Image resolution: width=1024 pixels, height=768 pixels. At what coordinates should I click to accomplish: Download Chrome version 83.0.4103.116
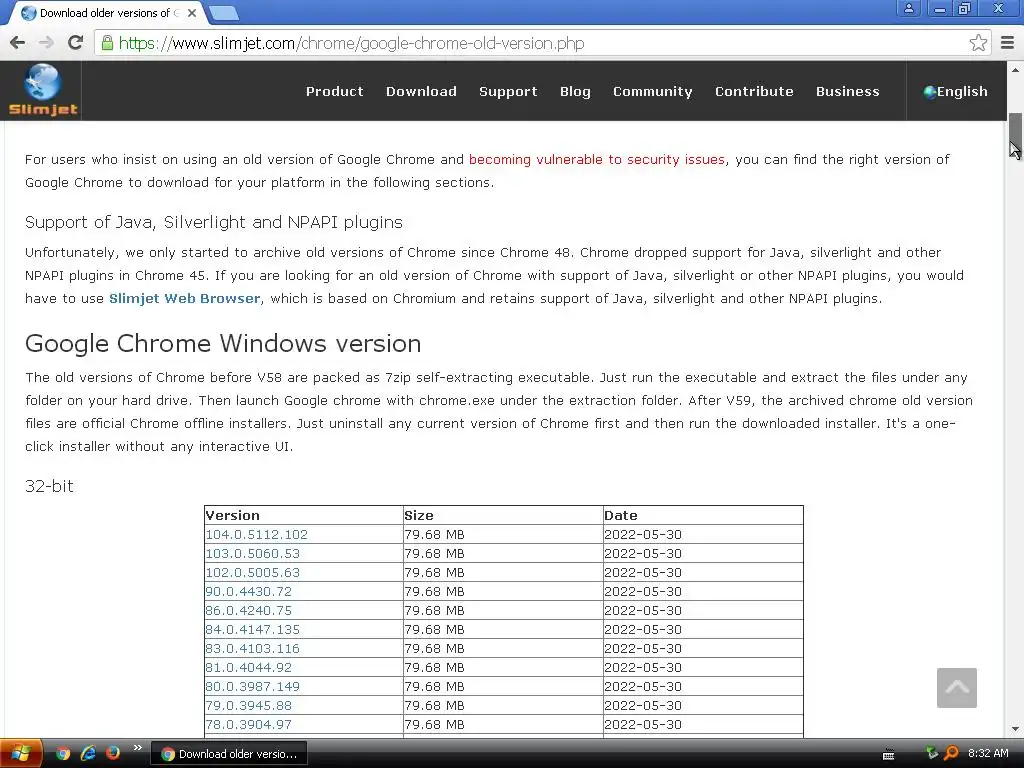(253, 648)
